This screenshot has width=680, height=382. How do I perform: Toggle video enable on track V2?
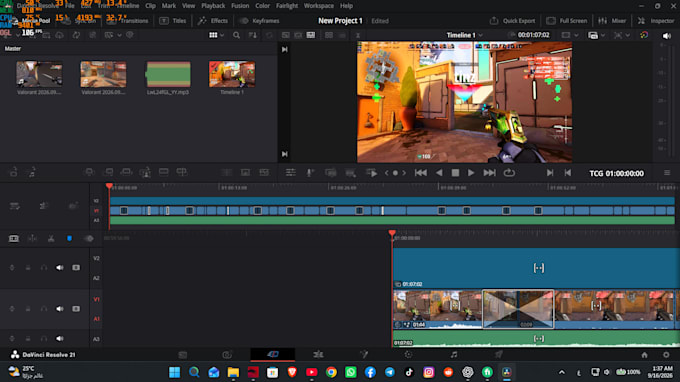pos(76,268)
